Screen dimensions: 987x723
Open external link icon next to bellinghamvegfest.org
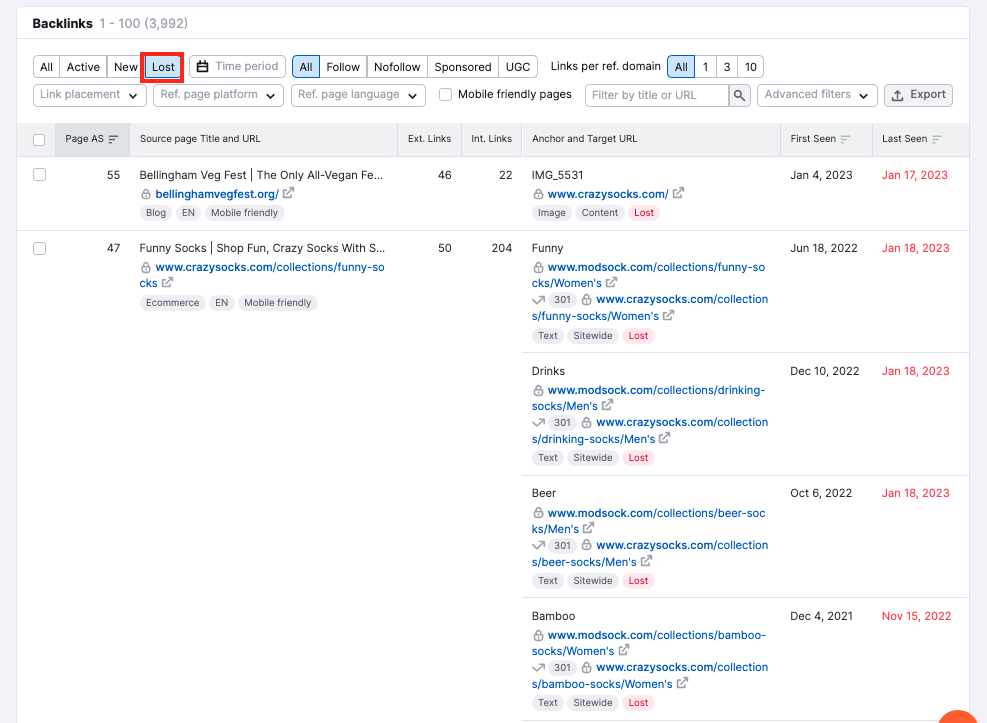(288, 193)
